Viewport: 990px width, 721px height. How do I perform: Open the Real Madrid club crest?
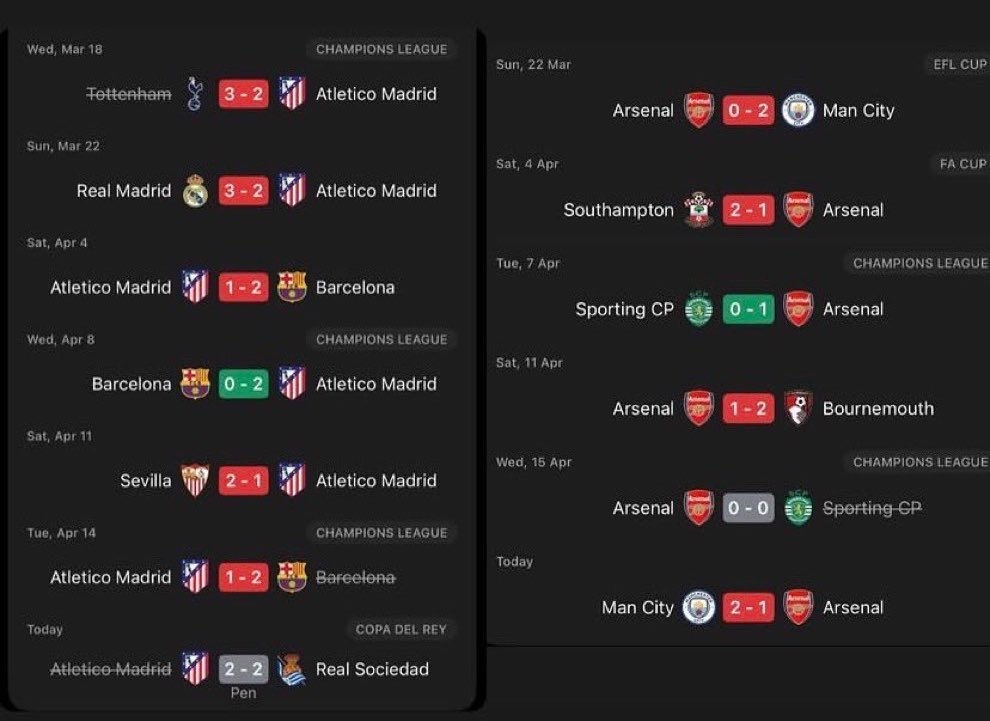[x=195, y=191]
